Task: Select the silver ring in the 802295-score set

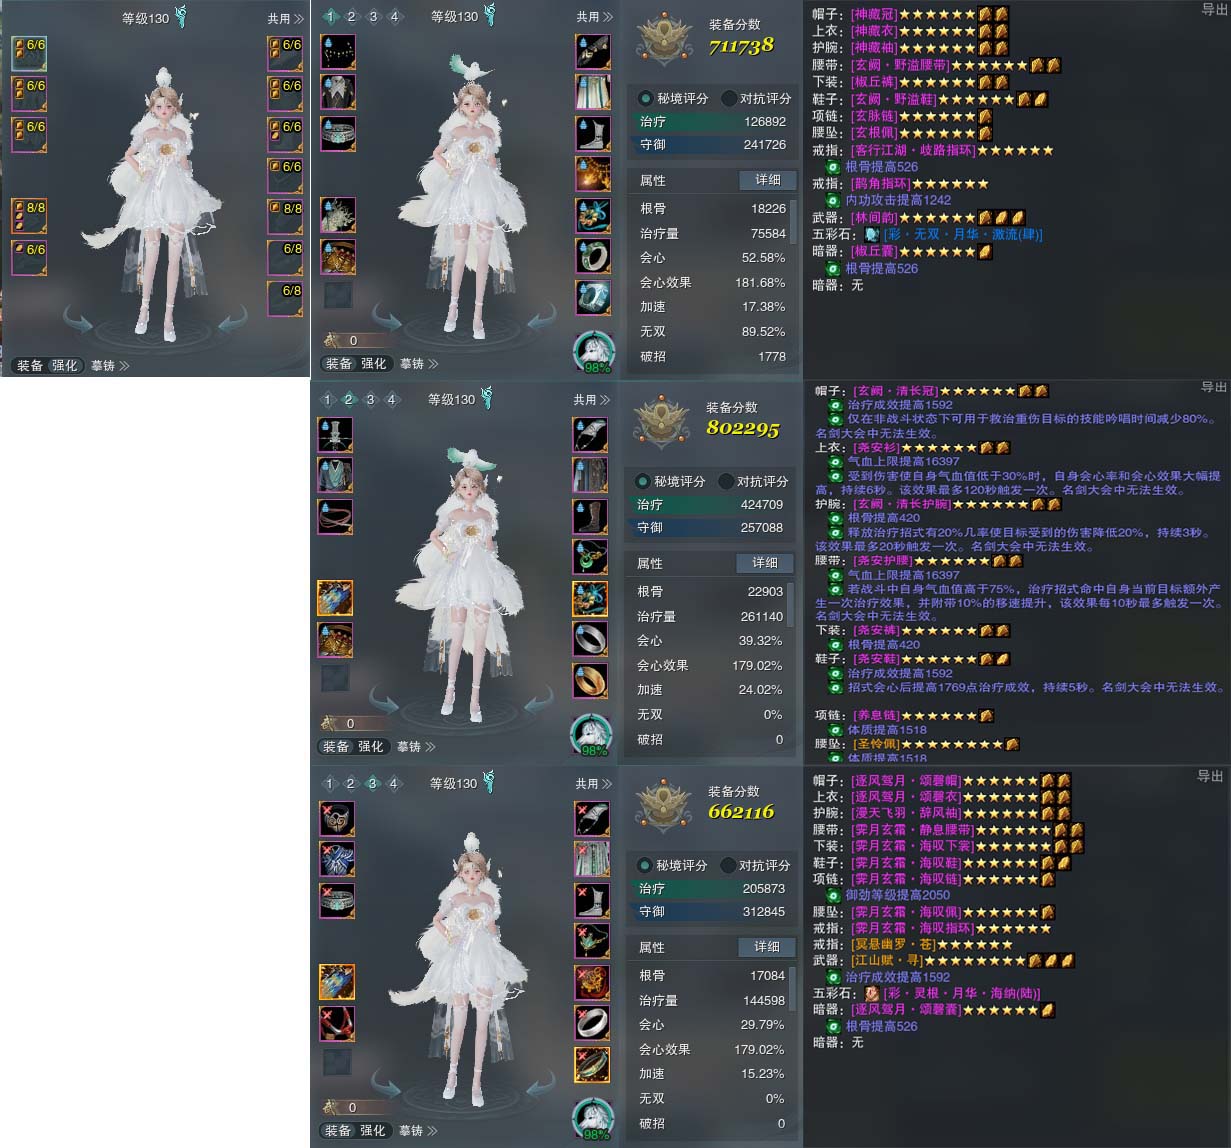Action: pos(590,640)
